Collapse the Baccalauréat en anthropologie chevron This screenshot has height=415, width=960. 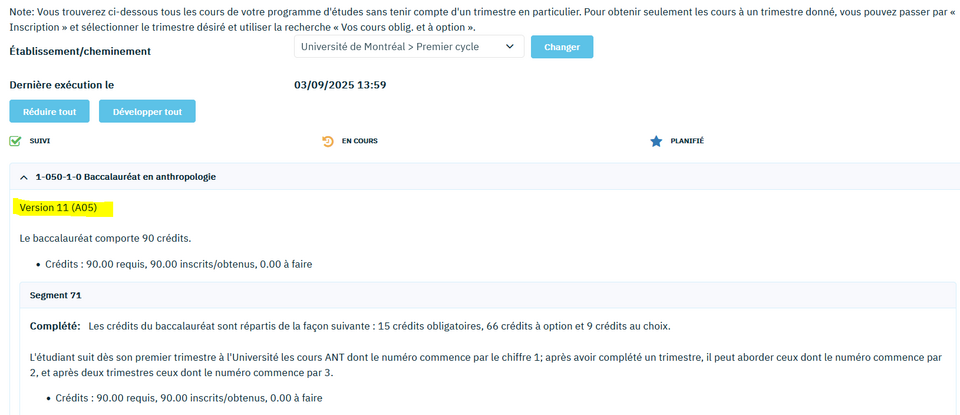tap(24, 177)
